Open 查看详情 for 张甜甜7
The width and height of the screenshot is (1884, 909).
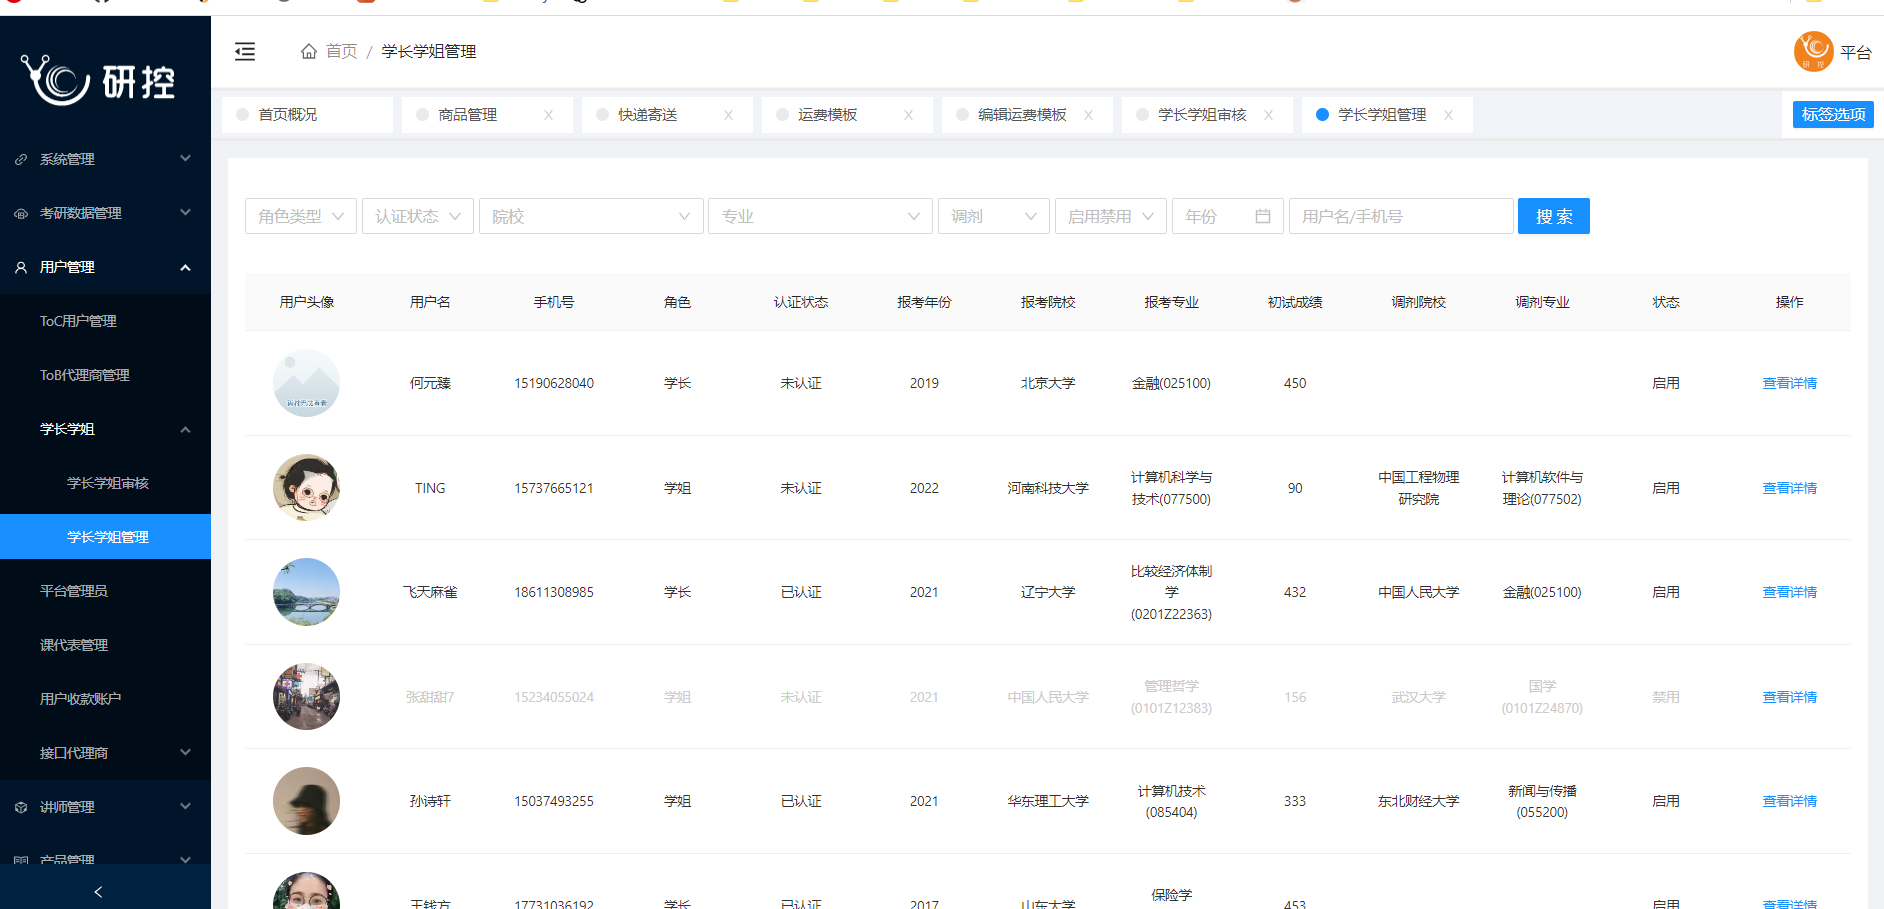[1789, 697]
